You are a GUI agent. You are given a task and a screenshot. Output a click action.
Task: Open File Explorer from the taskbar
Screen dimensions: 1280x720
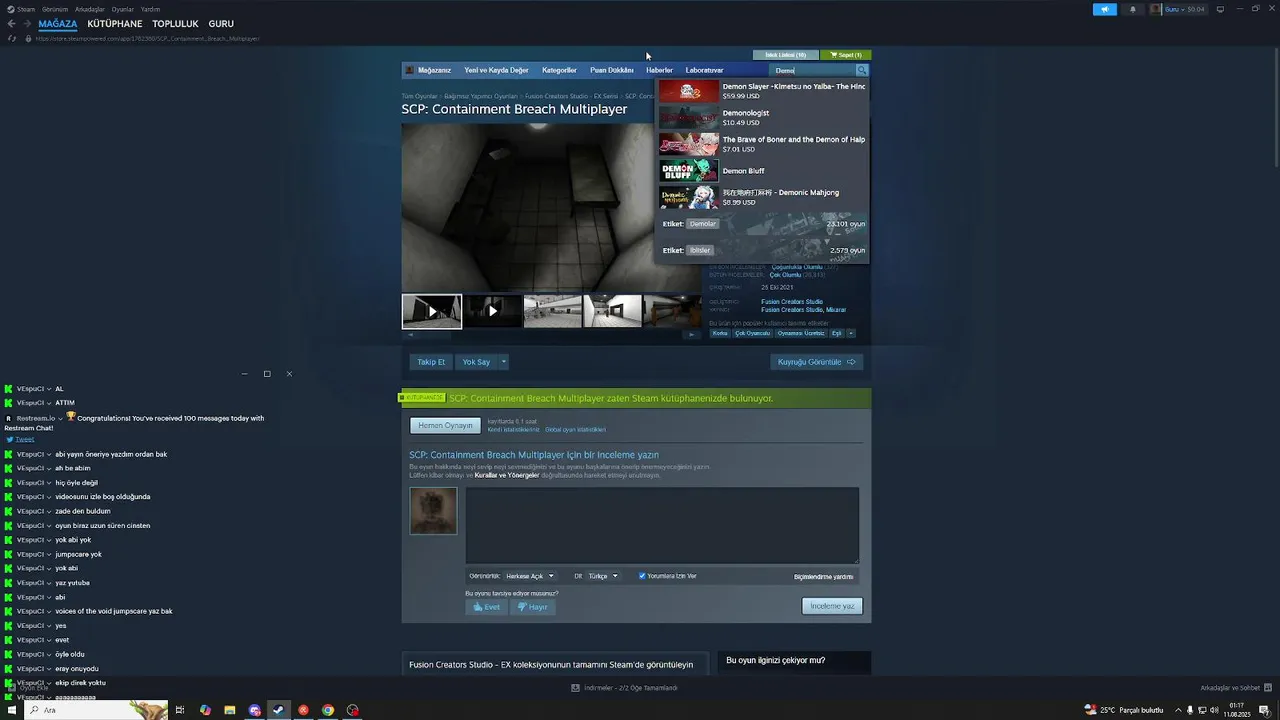[x=230, y=710]
